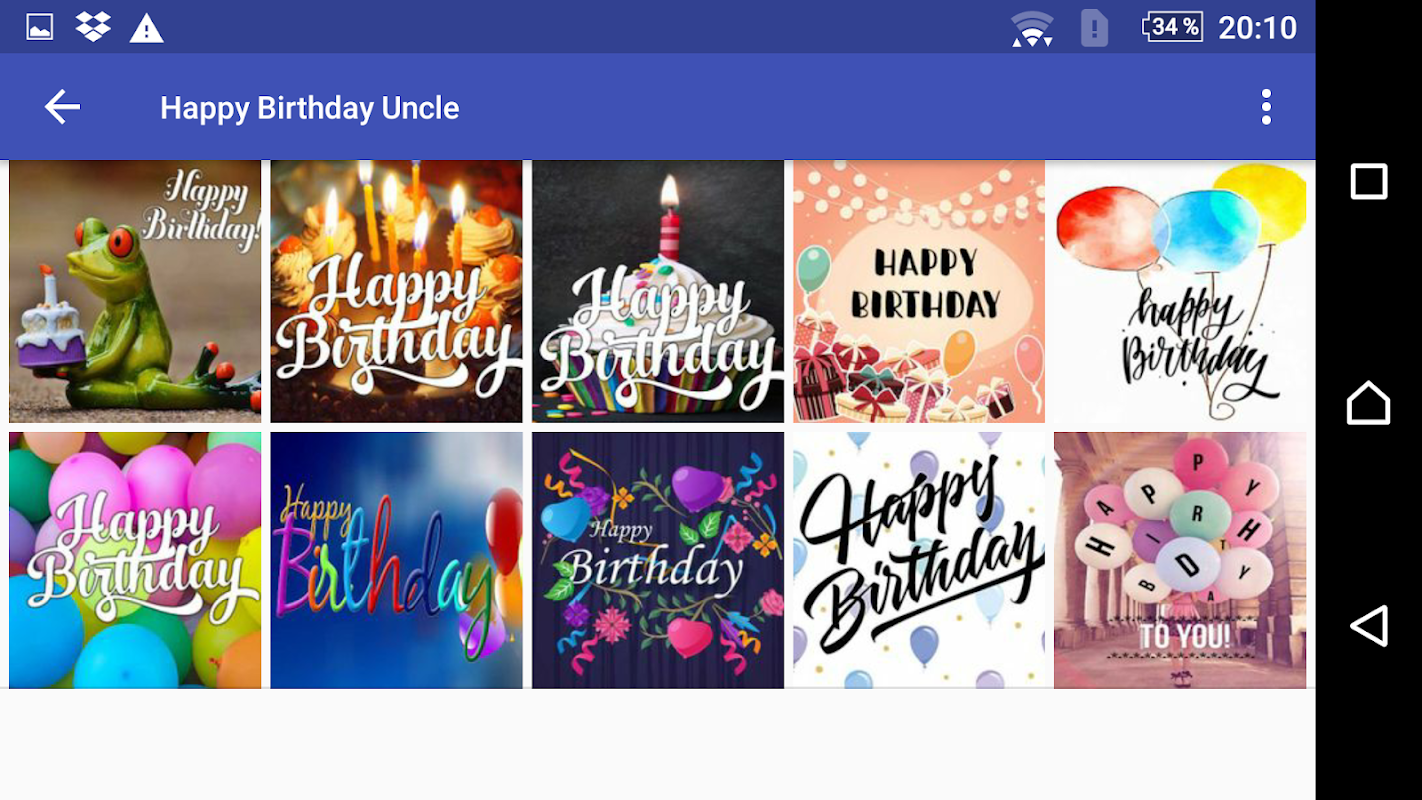The height and width of the screenshot is (800, 1422).
Task: Open the candle-lit cupcakes Happy Birthday card
Action: [x=396, y=291]
